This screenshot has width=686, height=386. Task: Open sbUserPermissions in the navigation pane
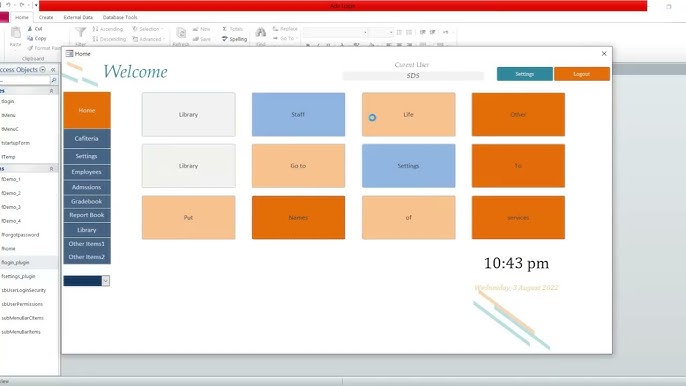tap(22, 304)
